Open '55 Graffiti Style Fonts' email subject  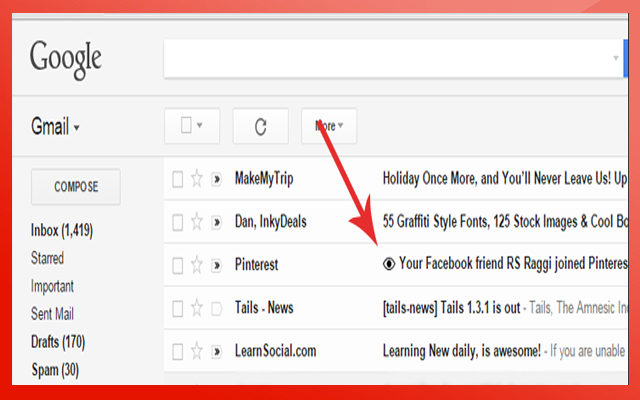(505, 222)
